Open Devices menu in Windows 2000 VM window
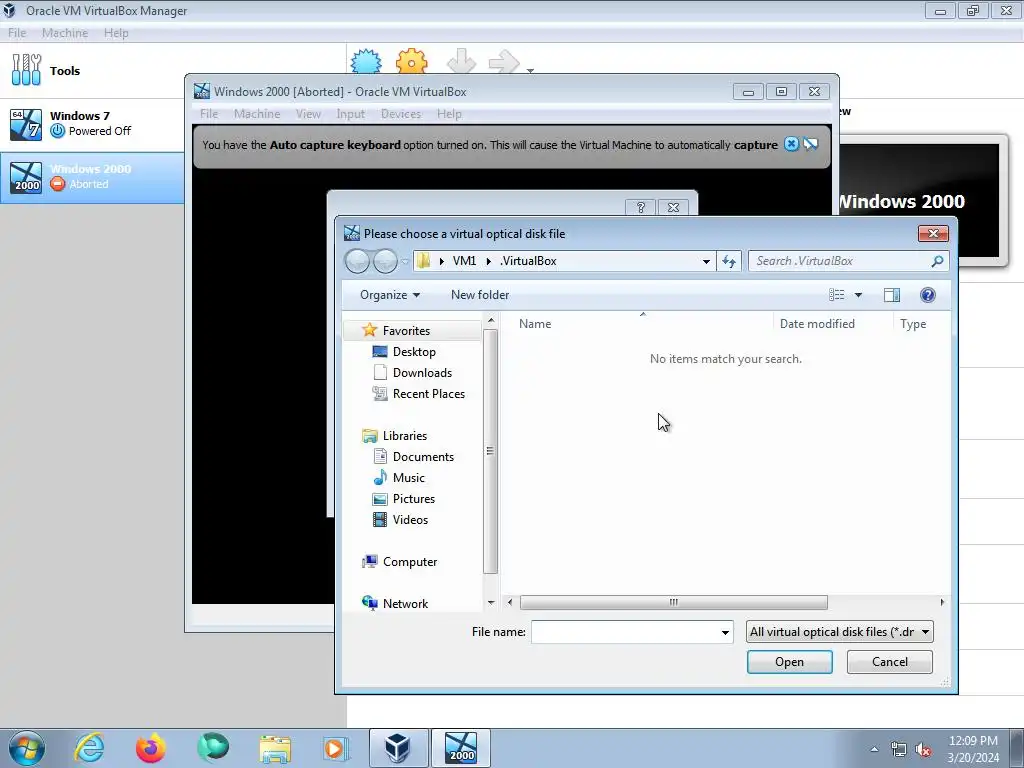The width and height of the screenshot is (1024, 768). [x=401, y=114]
